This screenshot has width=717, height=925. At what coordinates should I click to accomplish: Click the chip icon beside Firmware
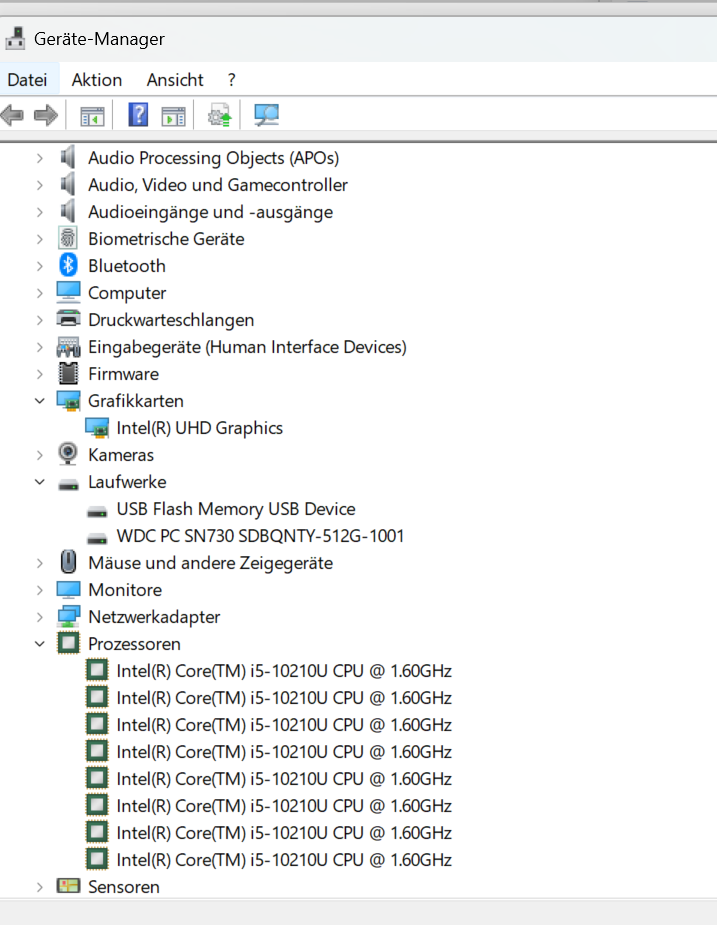point(68,373)
